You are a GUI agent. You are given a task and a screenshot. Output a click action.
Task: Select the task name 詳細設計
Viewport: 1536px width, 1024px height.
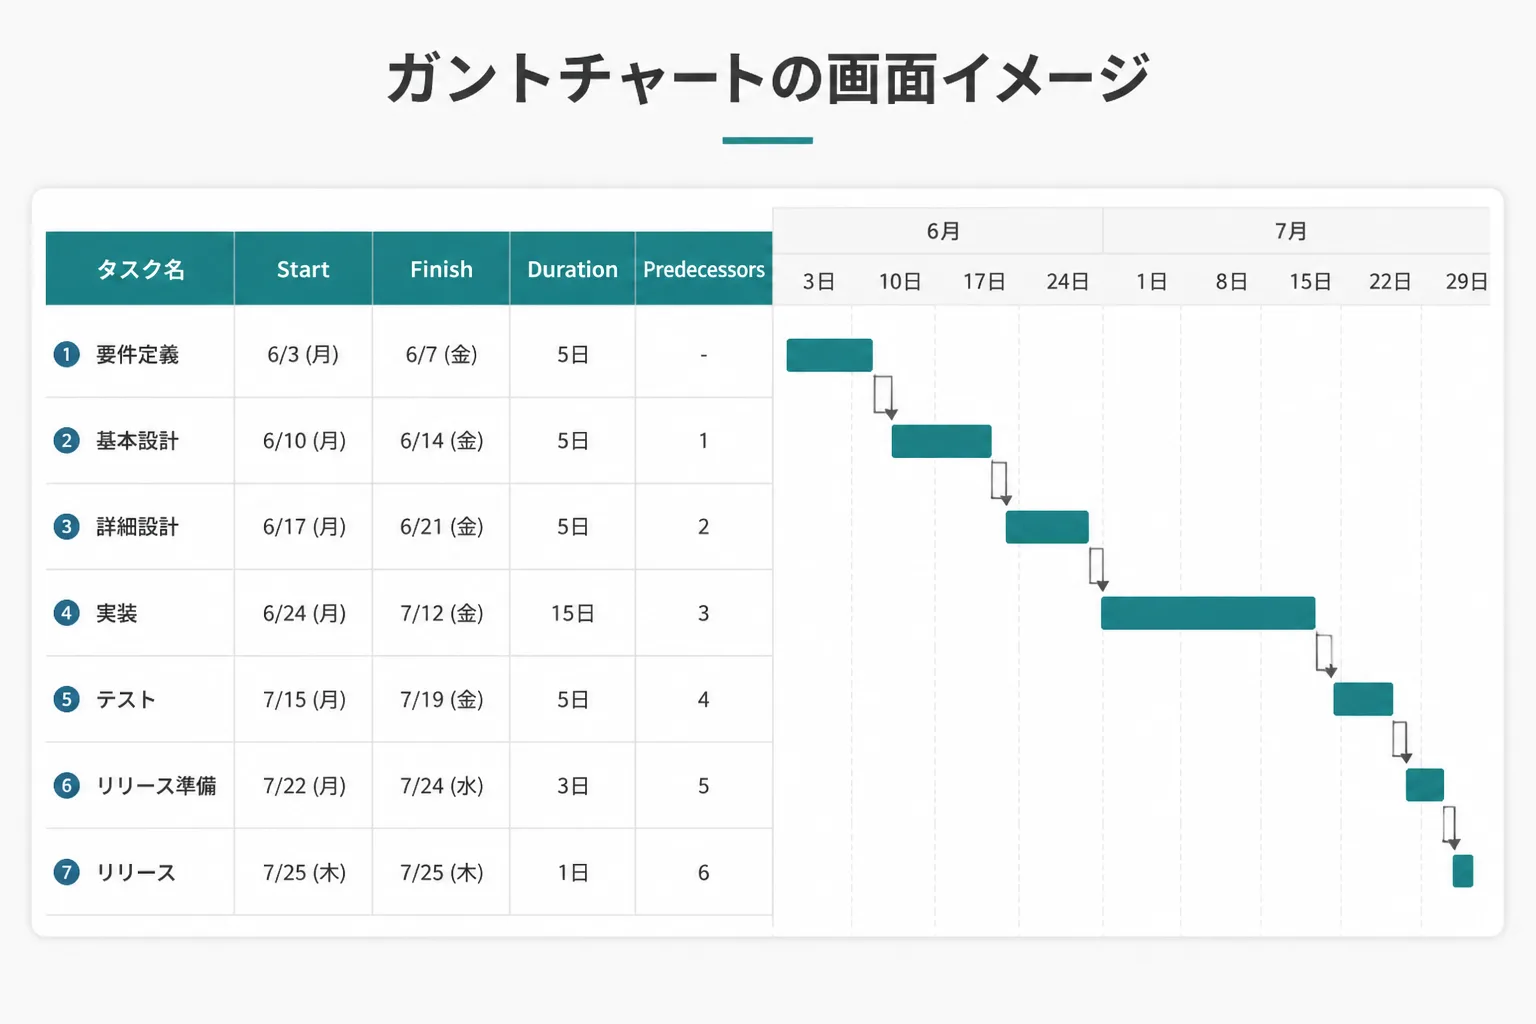tap(137, 526)
